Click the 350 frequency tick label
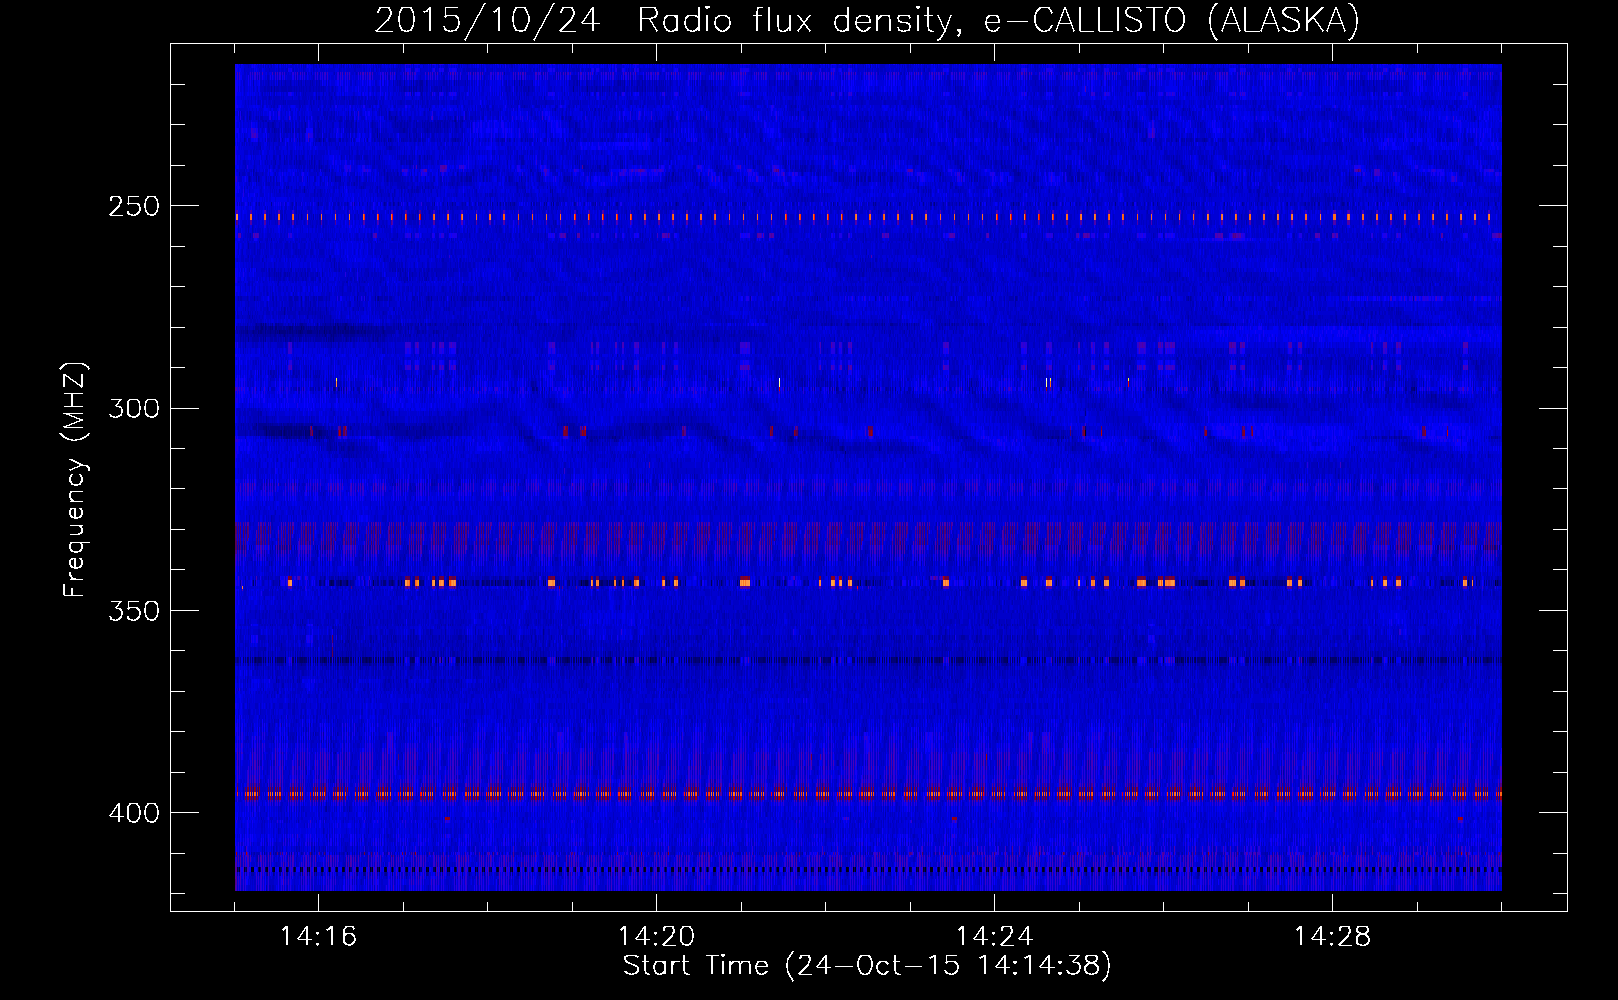The width and height of the screenshot is (1618, 1000). pos(134,611)
